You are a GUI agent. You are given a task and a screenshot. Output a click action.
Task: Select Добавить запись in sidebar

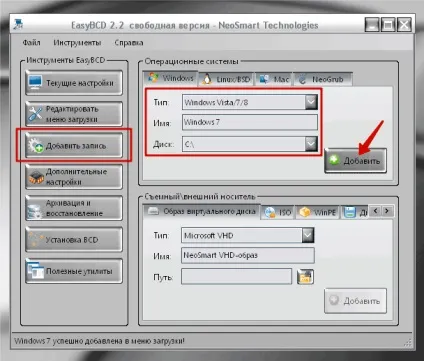[74, 146]
